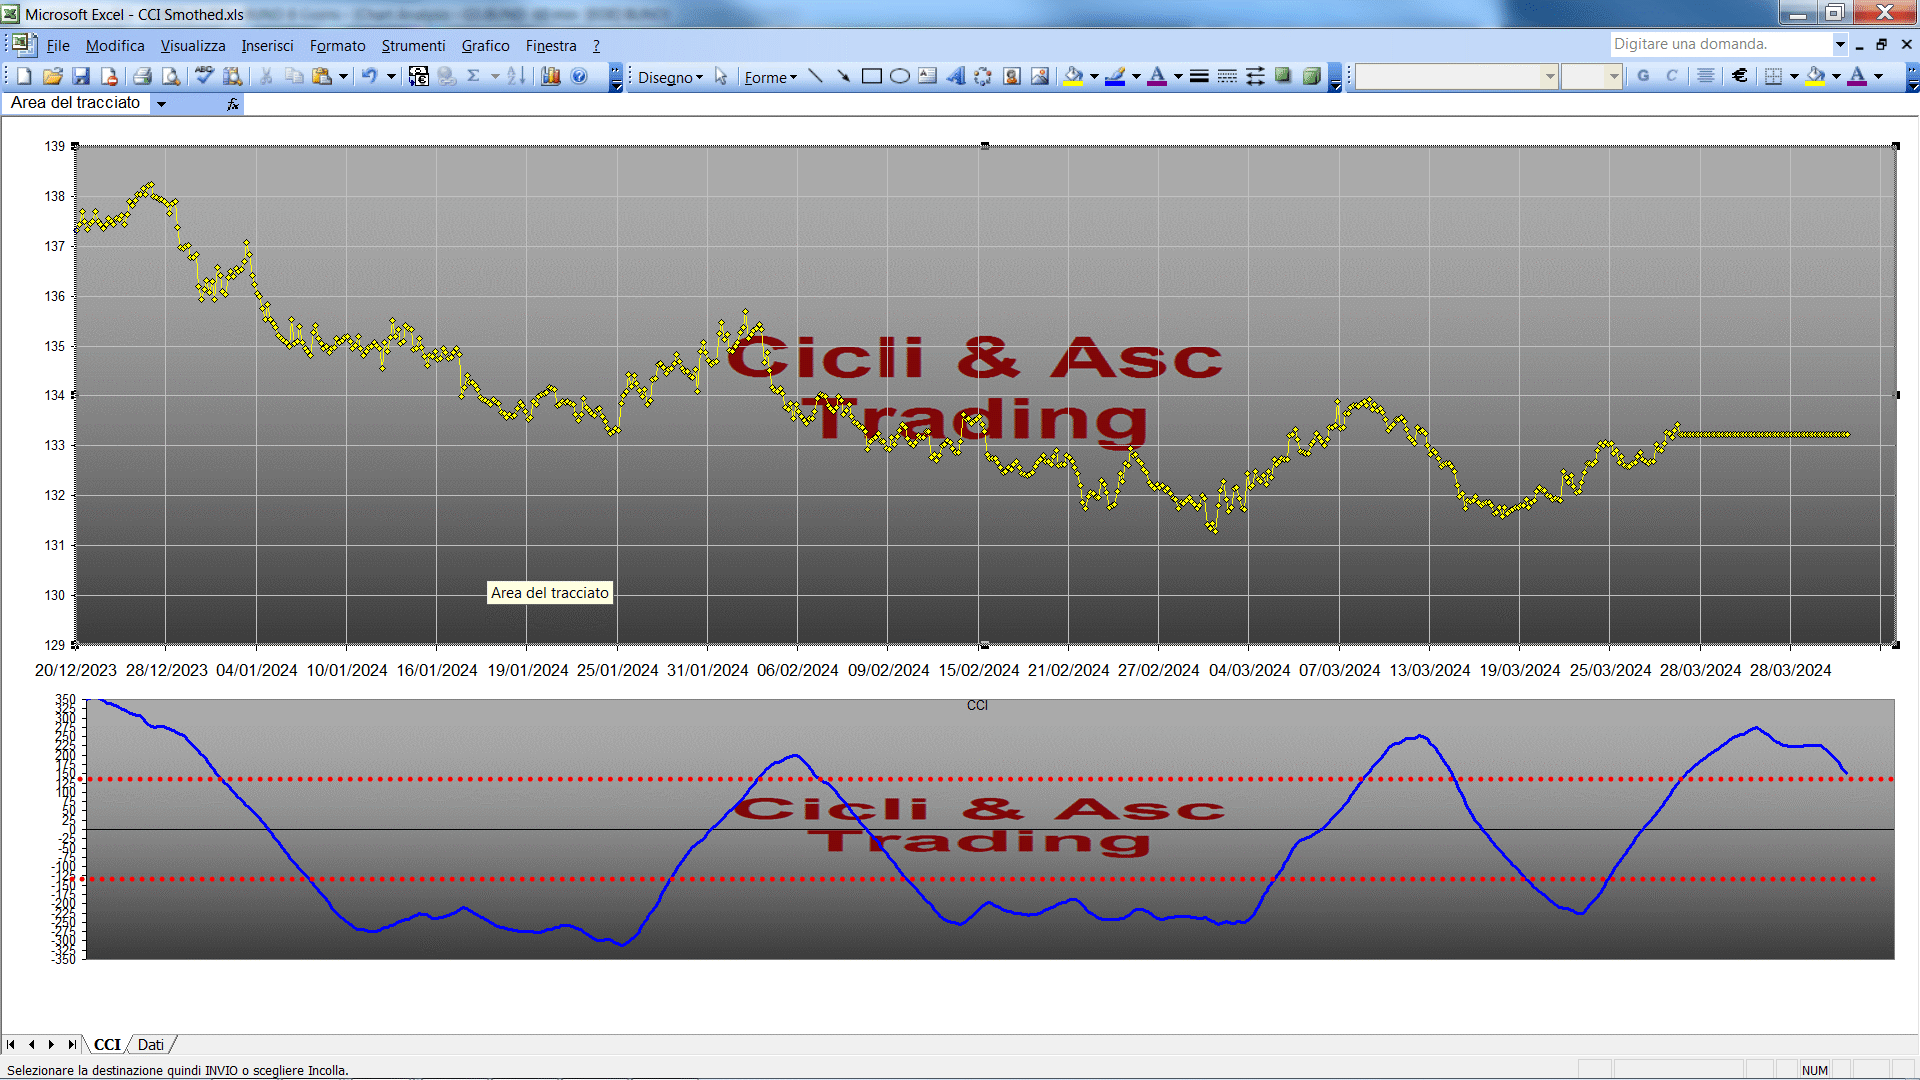The height and width of the screenshot is (1080, 1920).
Task: Click the AutoSum sigma icon
Action: pyautogui.click(x=474, y=76)
